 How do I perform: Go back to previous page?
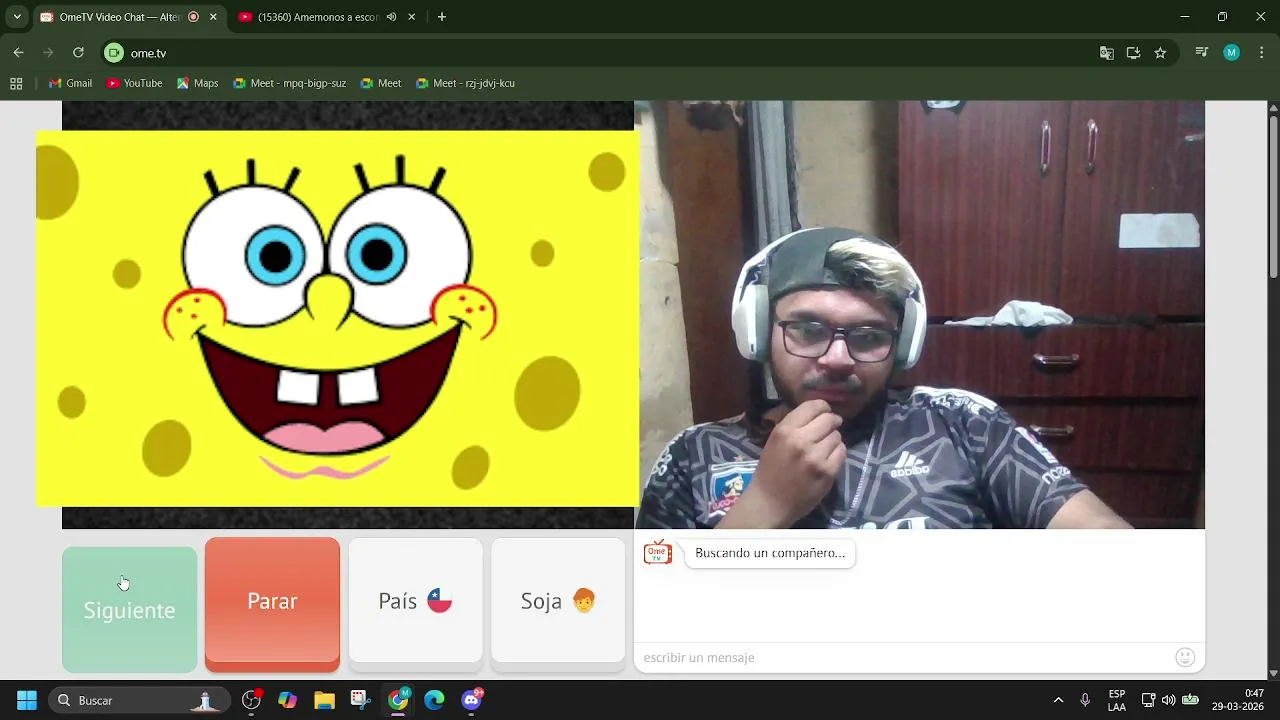point(18,53)
